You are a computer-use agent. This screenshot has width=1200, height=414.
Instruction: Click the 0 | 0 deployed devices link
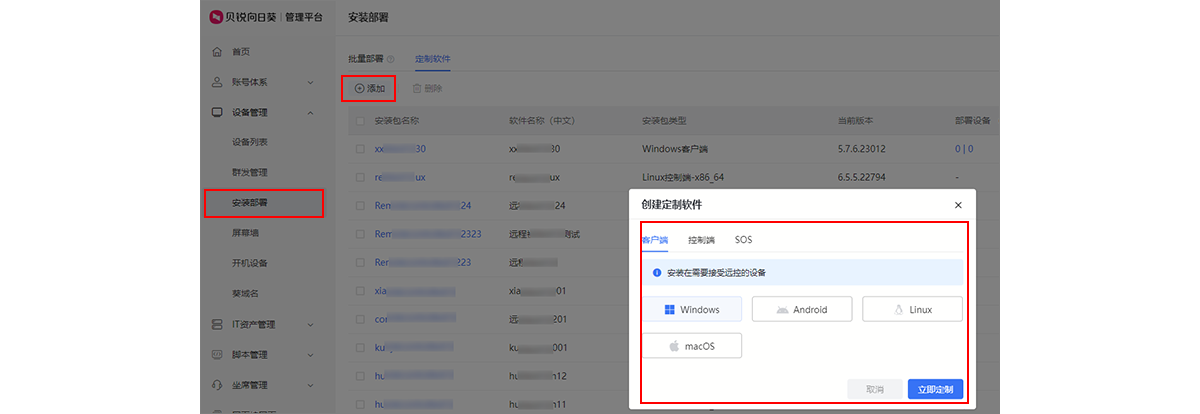tap(964, 148)
